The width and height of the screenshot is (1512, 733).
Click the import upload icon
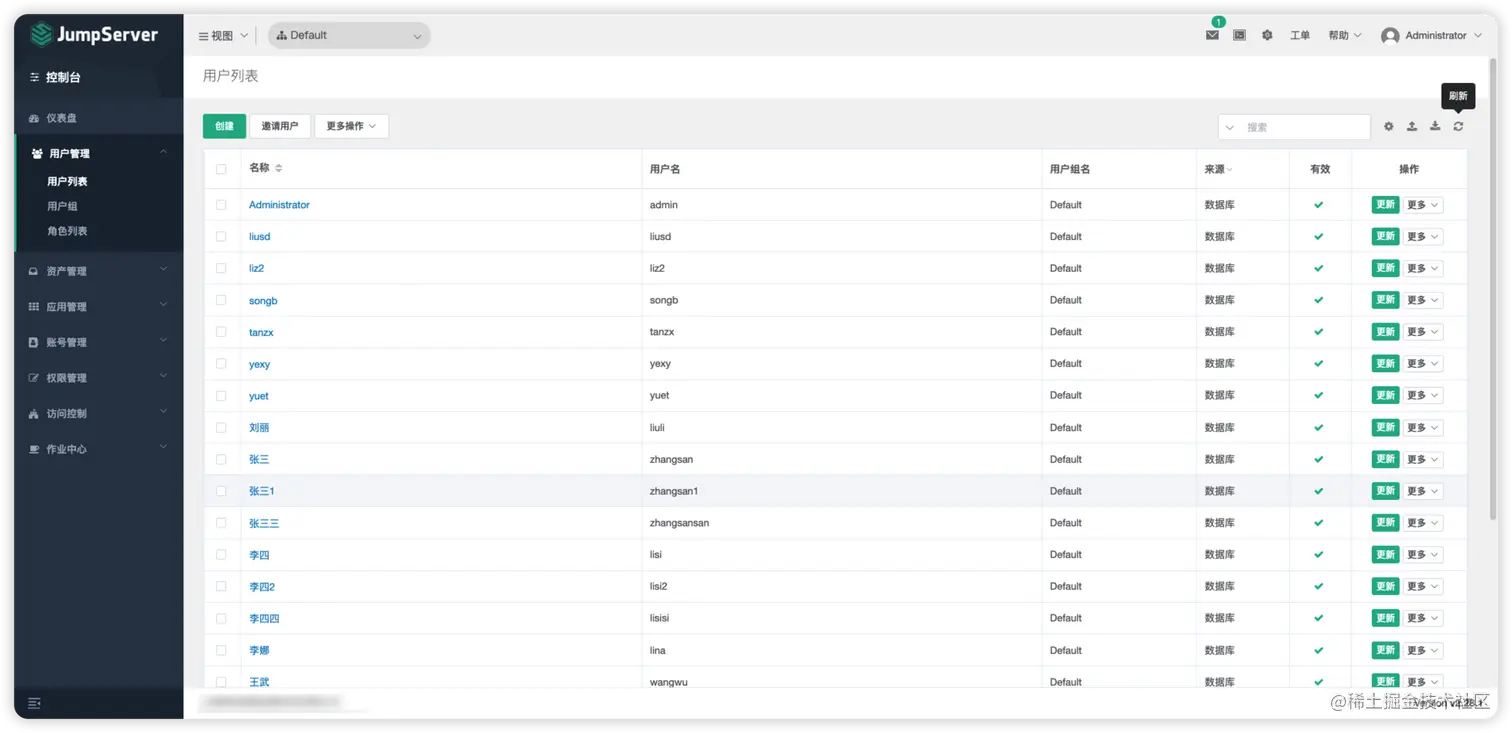(x=1412, y=126)
